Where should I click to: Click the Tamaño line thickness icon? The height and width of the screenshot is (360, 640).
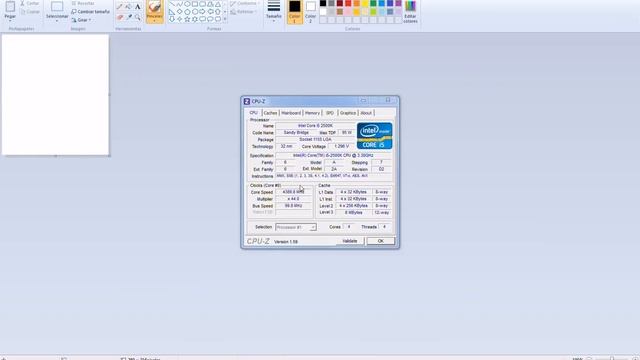[x=273, y=6]
